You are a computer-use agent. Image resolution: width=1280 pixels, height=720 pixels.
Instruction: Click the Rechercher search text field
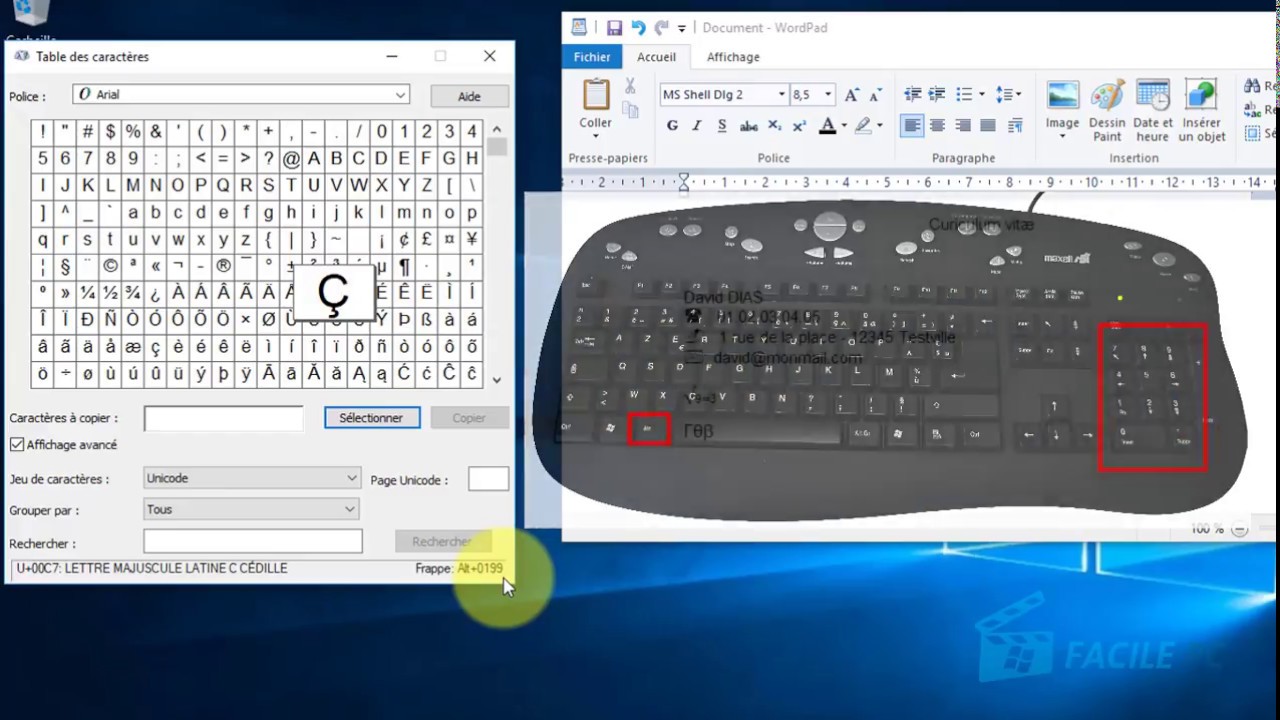[x=253, y=541]
